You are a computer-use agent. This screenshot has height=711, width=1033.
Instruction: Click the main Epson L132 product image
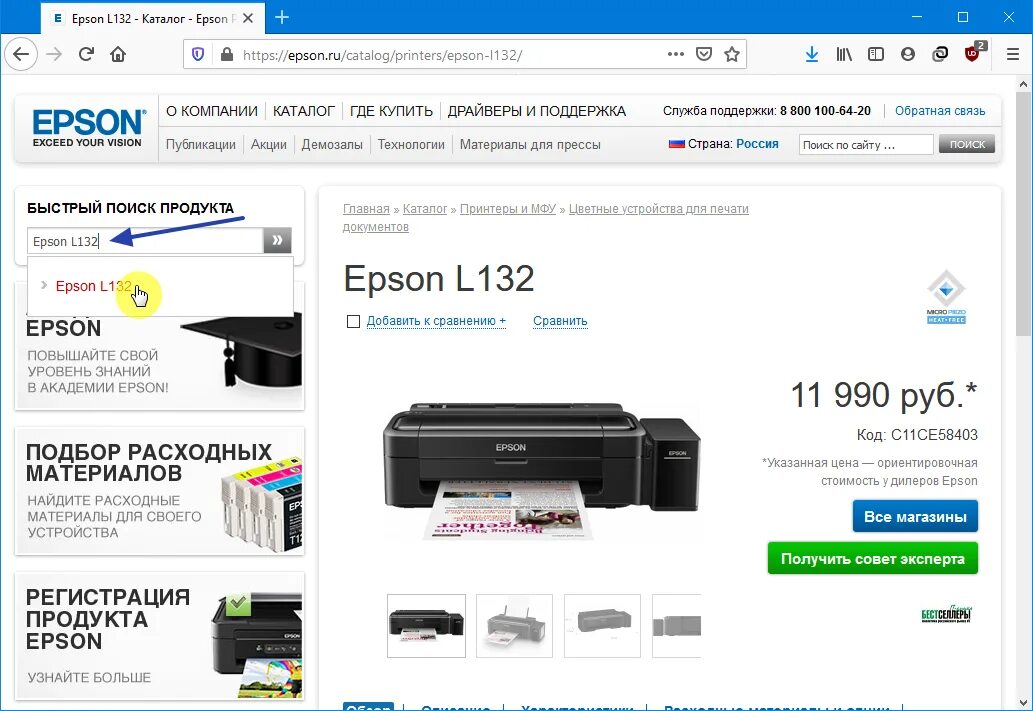(542, 470)
